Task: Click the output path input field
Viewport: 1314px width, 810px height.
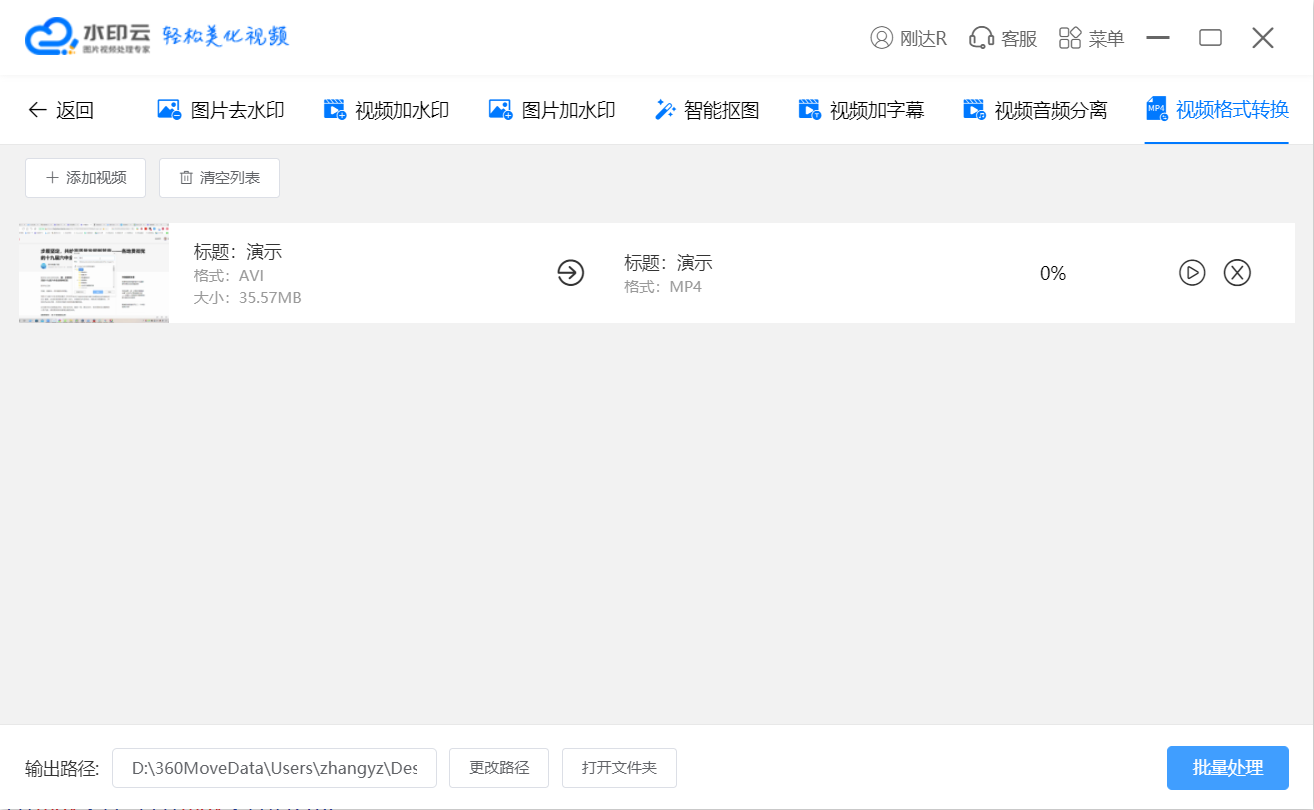Action: click(274, 768)
